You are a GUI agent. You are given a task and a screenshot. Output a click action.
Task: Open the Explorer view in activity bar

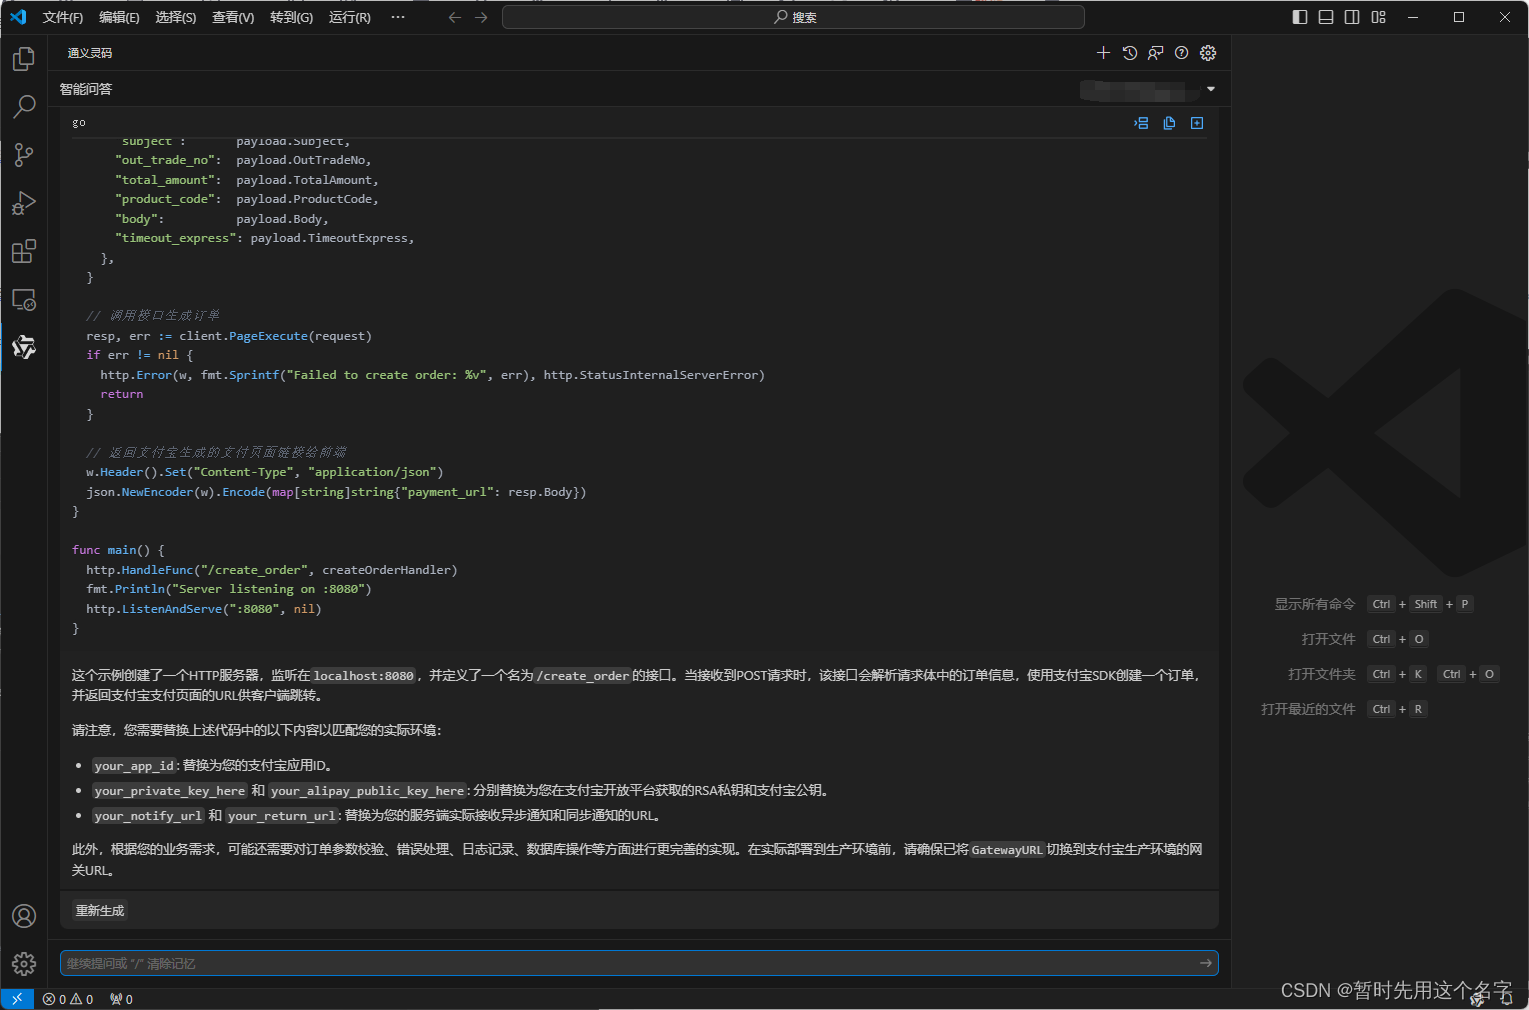tap(24, 59)
